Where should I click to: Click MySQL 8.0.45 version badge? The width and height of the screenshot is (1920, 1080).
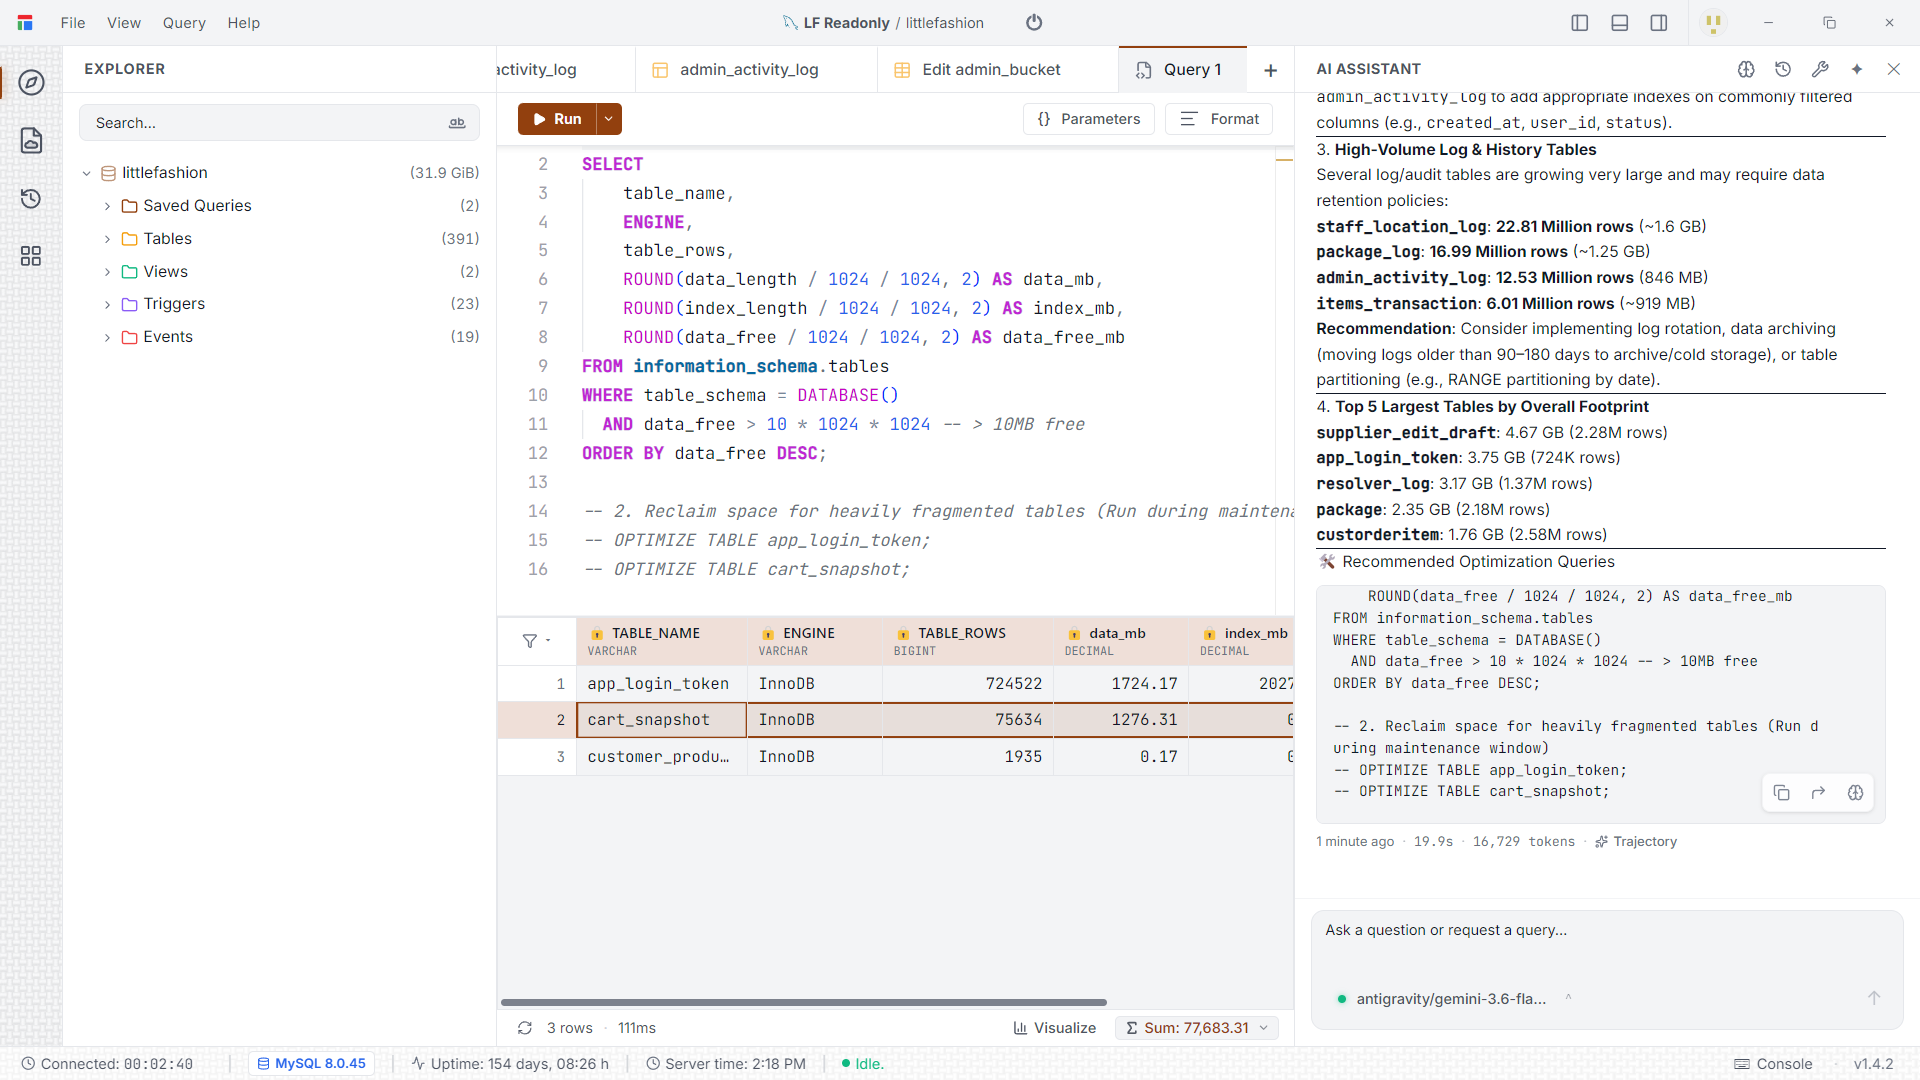click(x=311, y=1064)
